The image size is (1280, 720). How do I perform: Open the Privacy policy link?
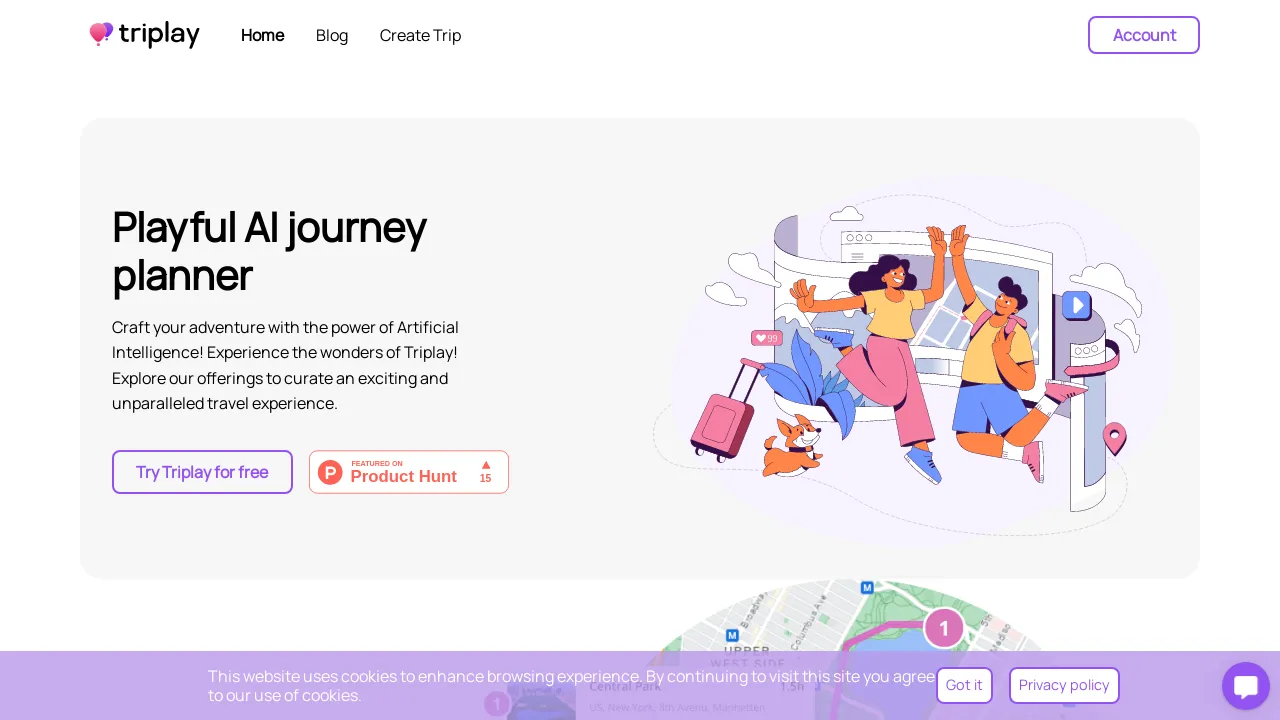[x=1064, y=685]
